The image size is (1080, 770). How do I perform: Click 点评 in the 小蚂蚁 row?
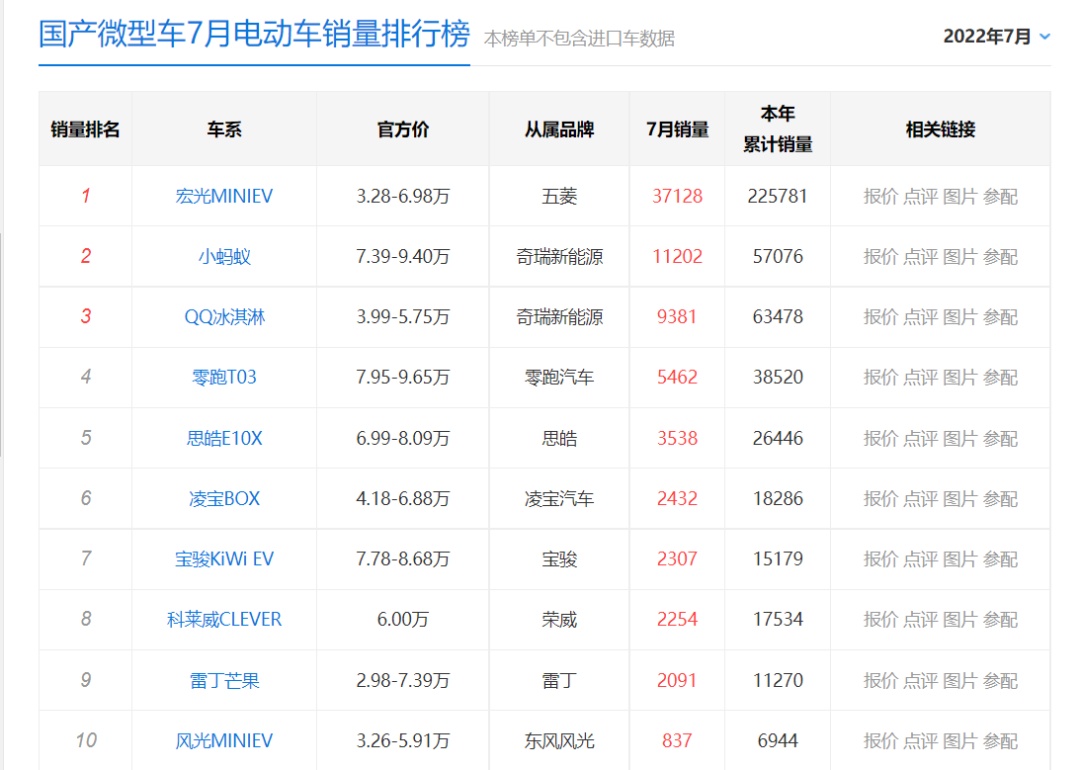[920, 257]
